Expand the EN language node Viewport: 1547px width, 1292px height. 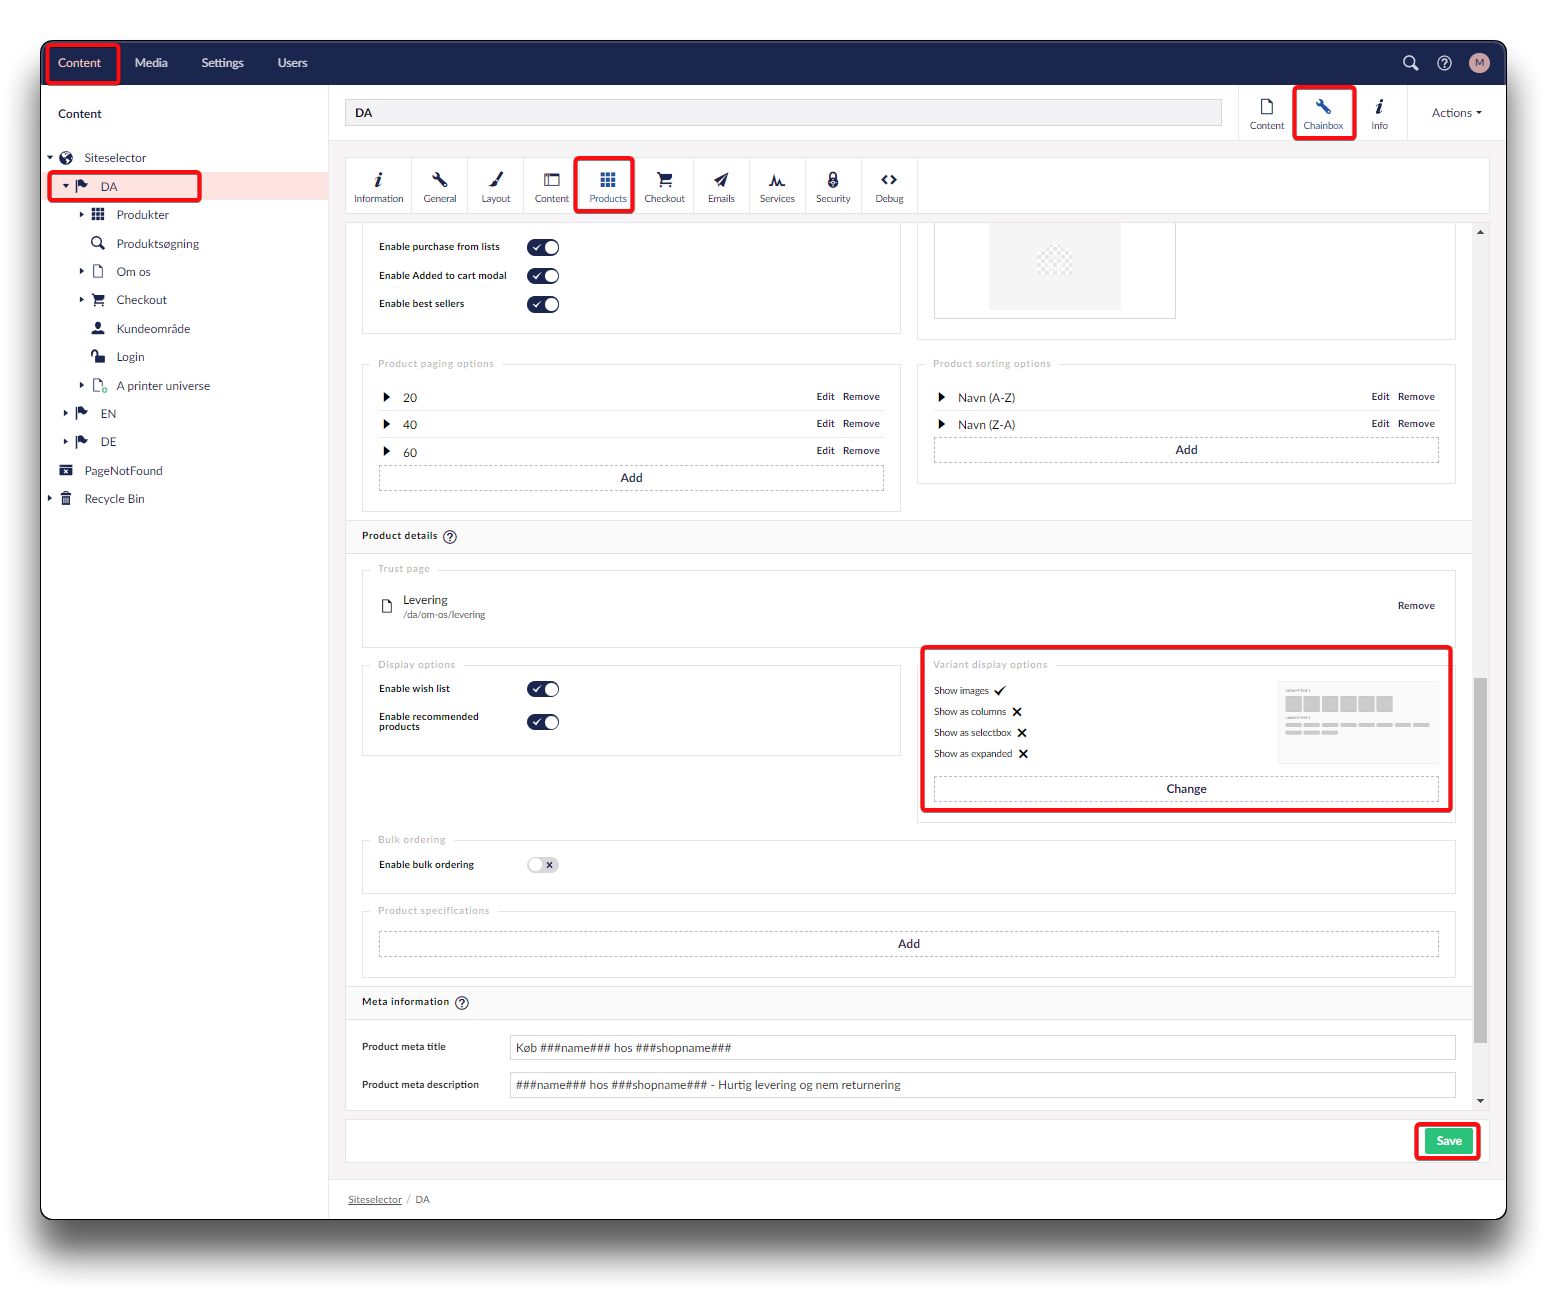[x=66, y=413]
